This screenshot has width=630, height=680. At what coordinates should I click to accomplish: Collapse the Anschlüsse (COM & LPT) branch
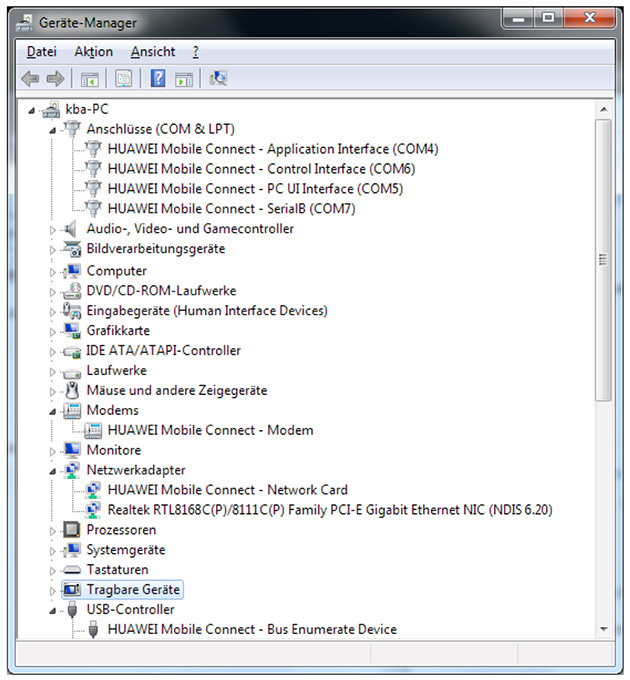tap(52, 130)
